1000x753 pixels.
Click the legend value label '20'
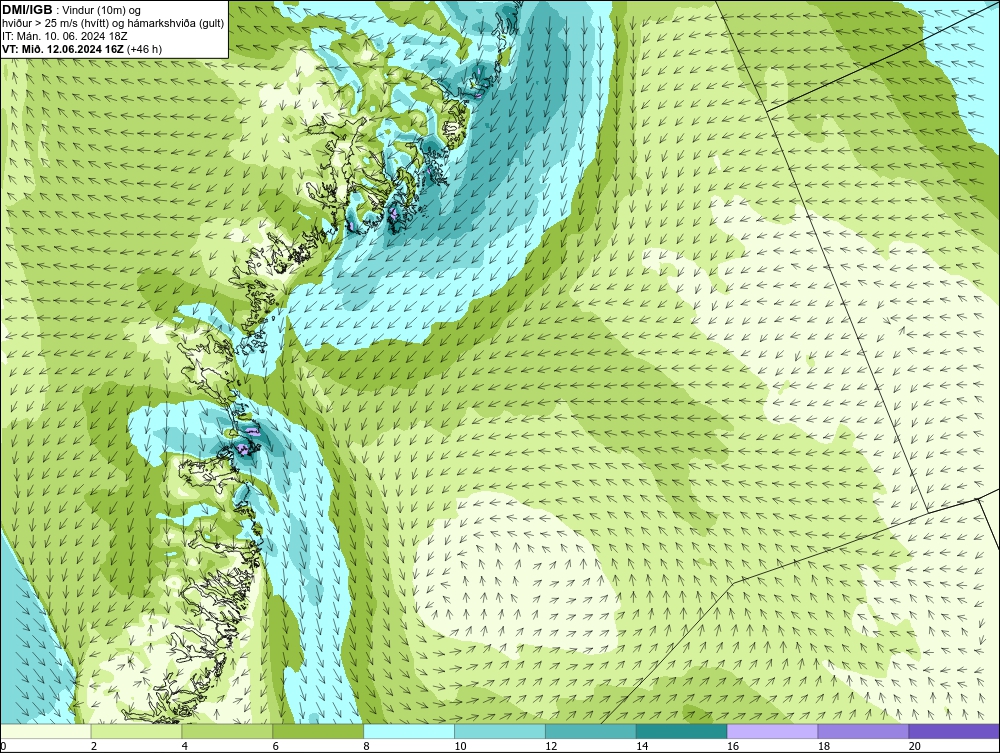point(915,746)
